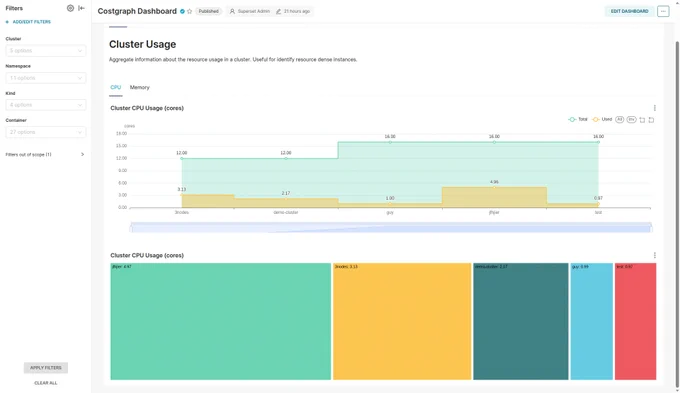Open the dashboard three-dot actions menu
Image resolution: width=680 pixels, height=393 pixels.
tap(663, 11)
